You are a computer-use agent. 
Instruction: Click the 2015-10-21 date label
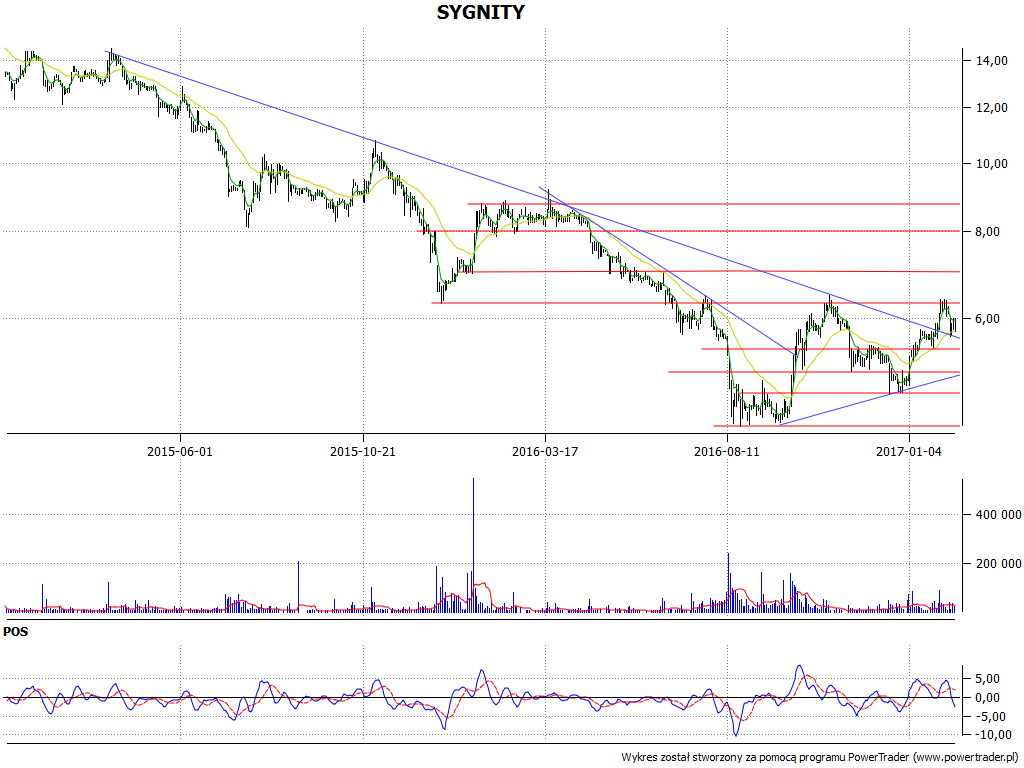(362, 451)
